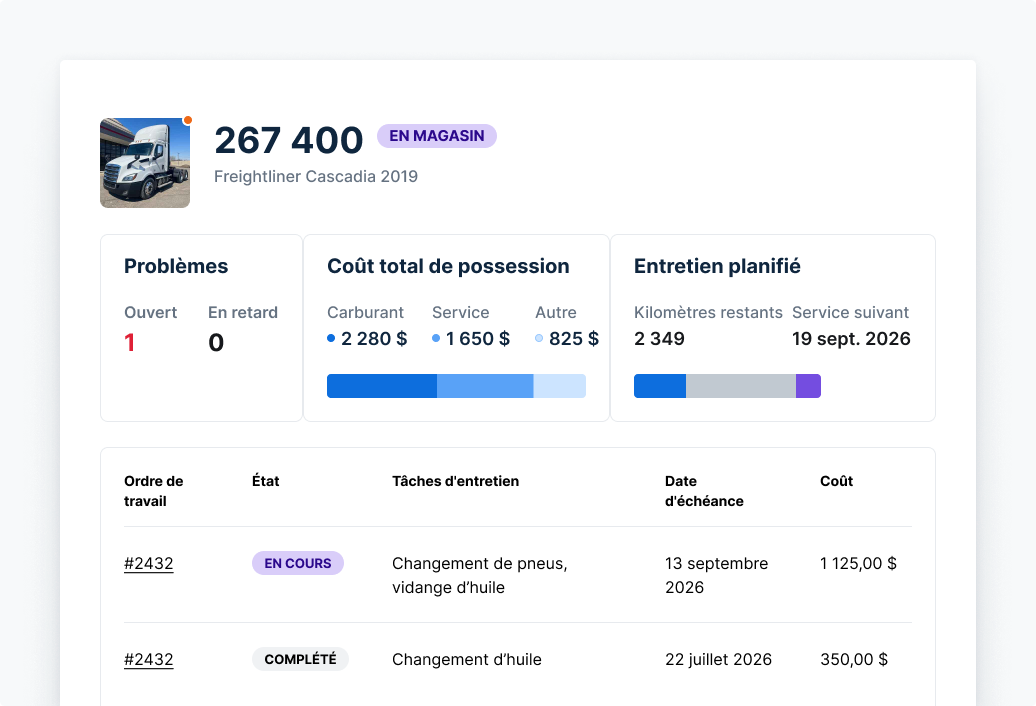Sort by Tâches d'entretien column header
The image size is (1036, 706).
(455, 481)
